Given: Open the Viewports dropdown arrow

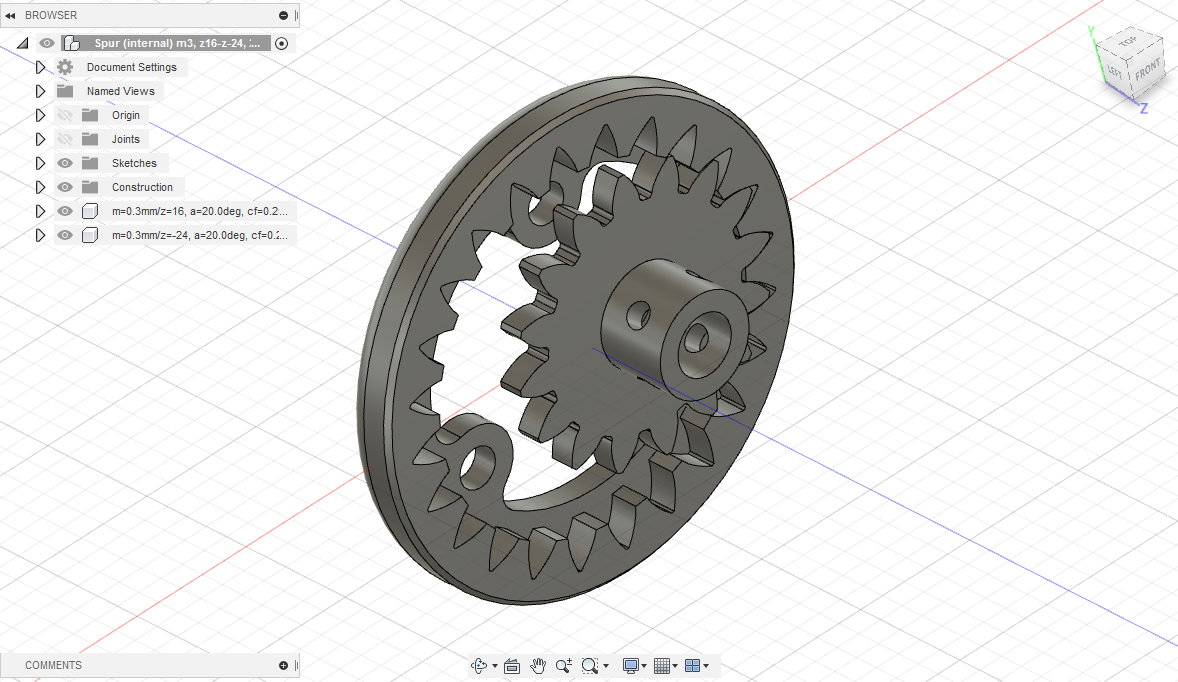Looking at the screenshot, I should [706, 666].
